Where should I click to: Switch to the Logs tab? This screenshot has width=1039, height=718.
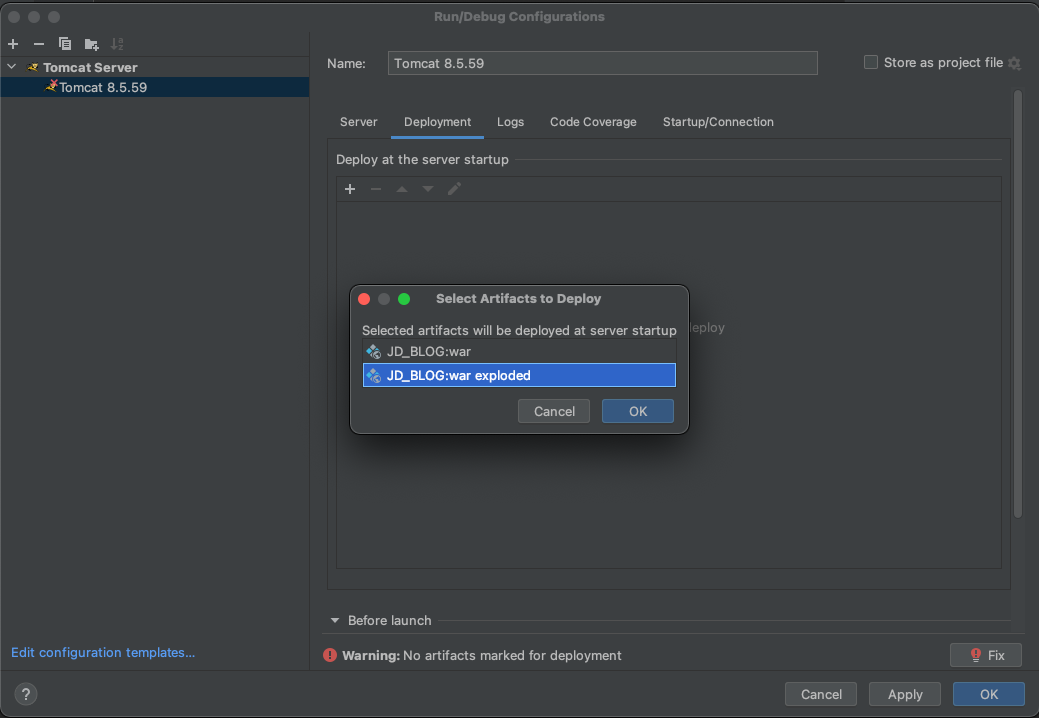coord(510,122)
